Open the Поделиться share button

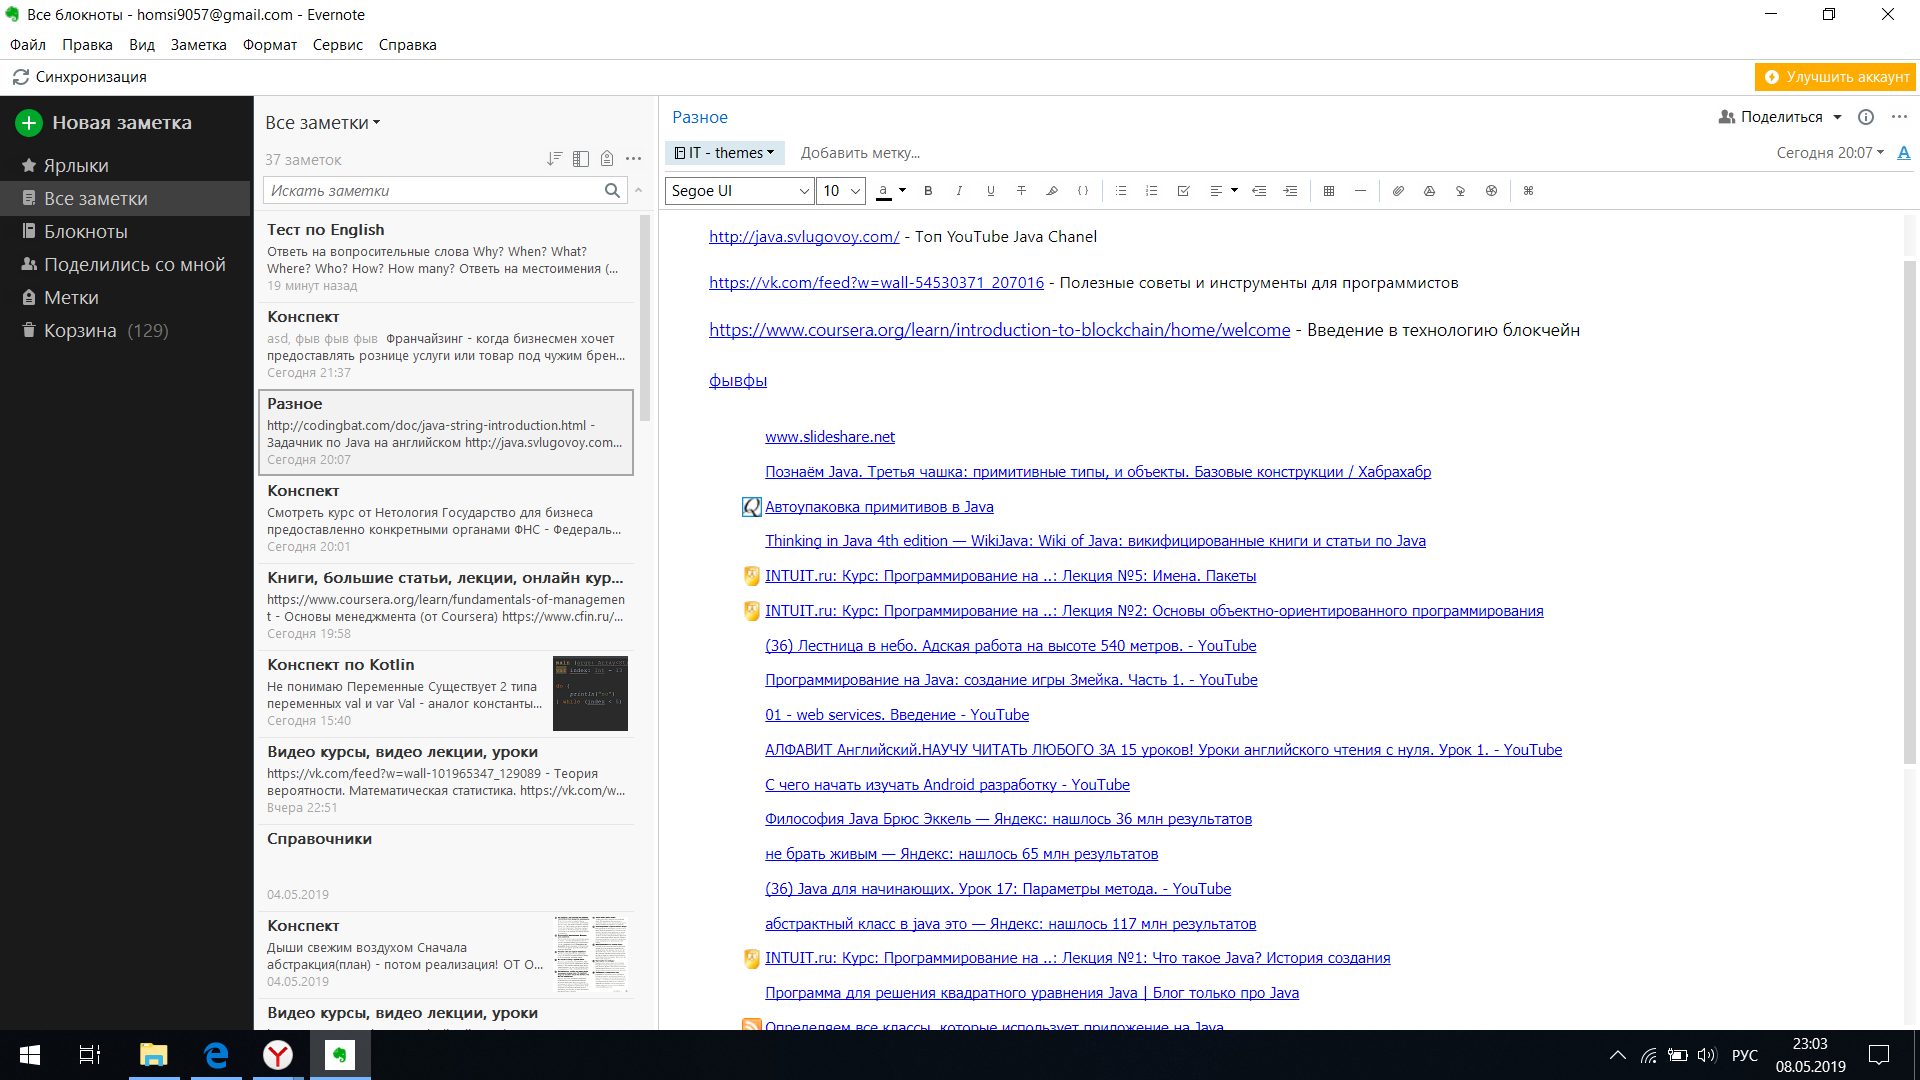(x=1771, y=117)
